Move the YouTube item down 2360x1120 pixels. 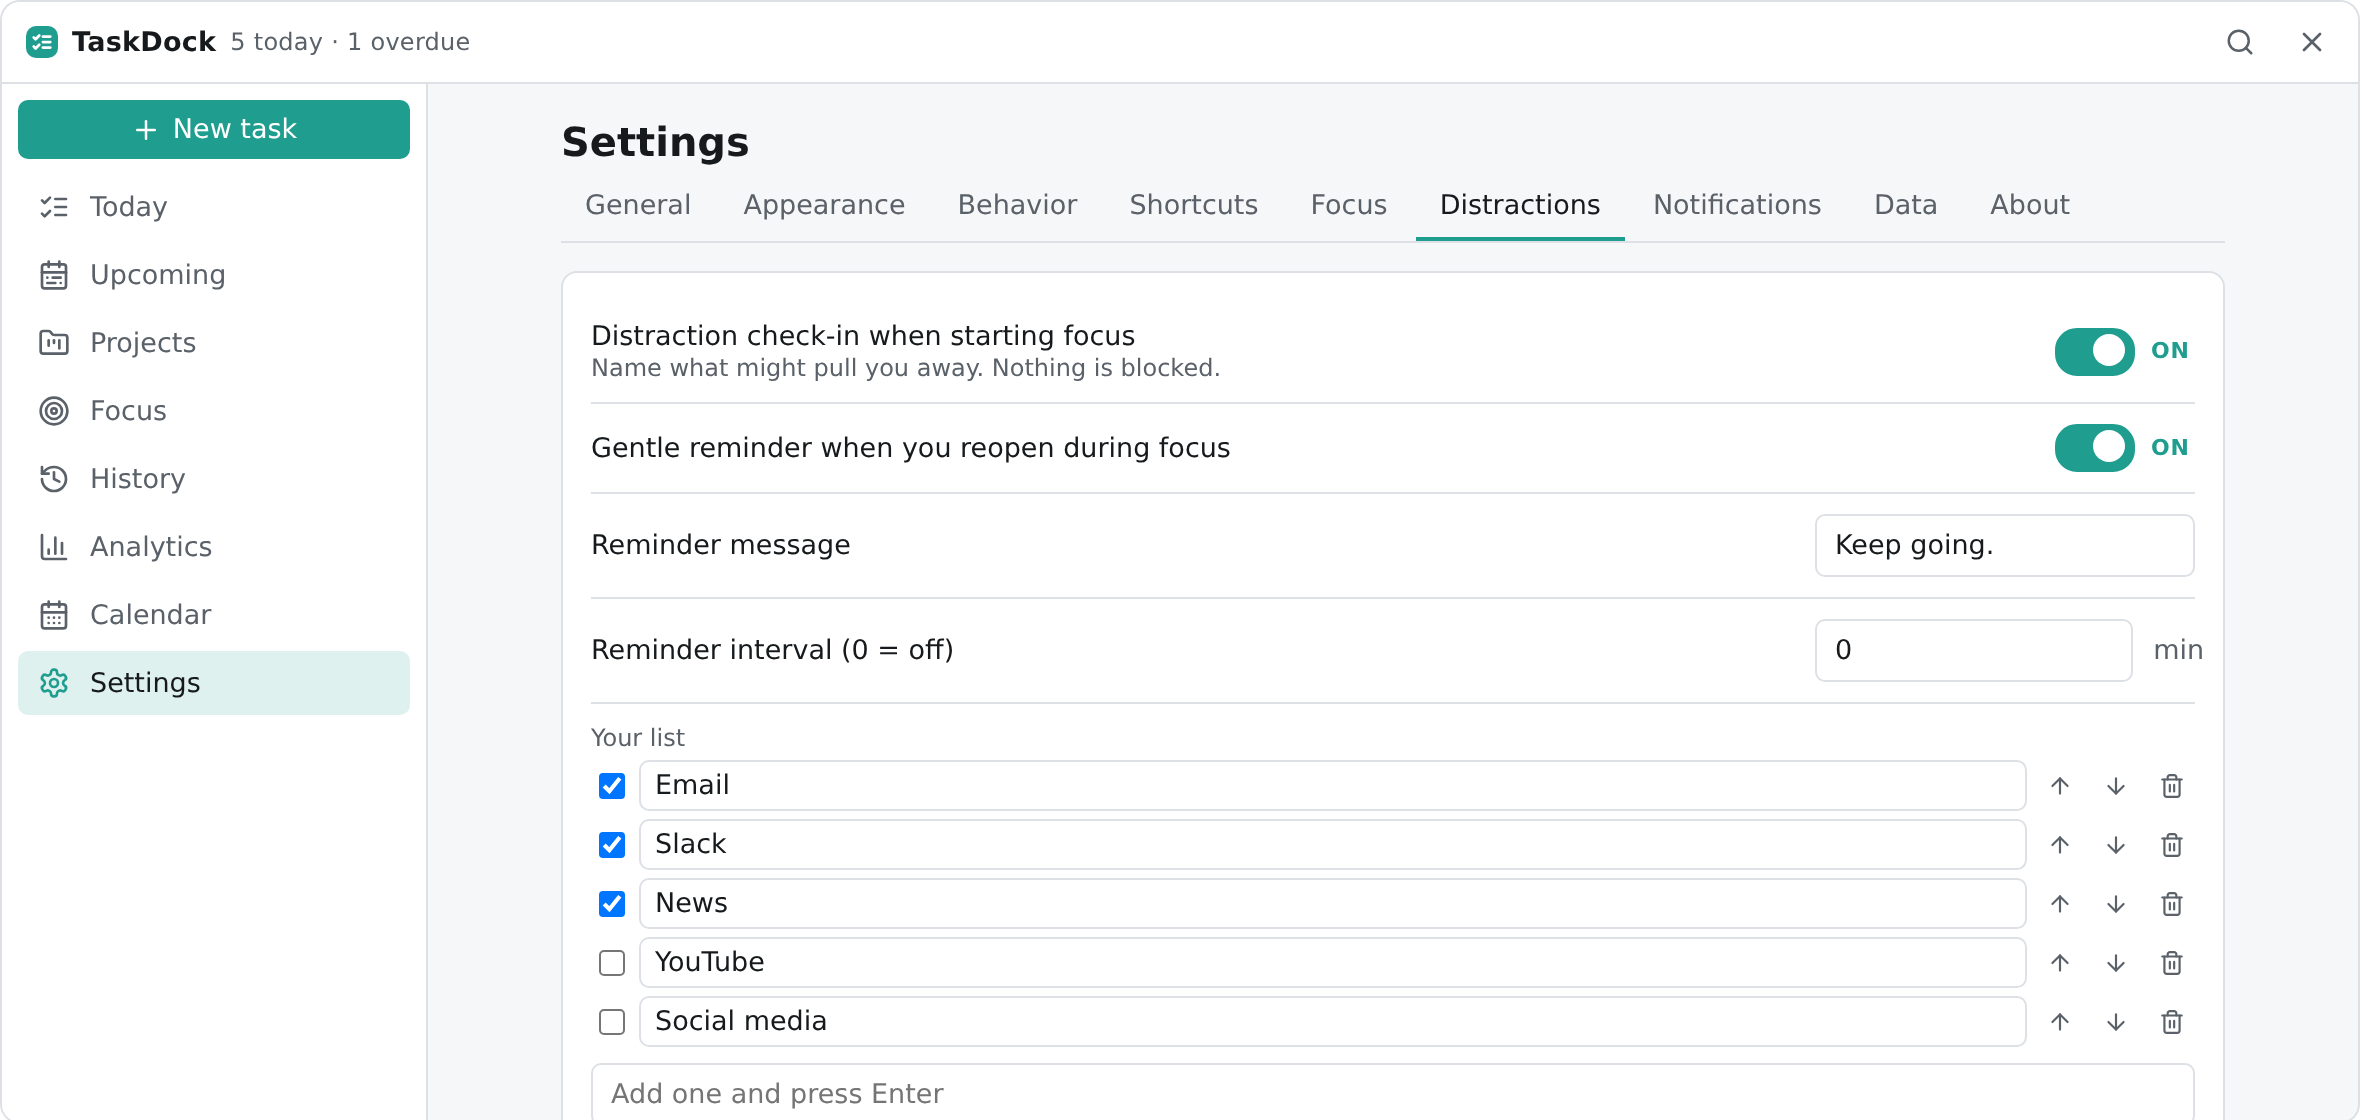[x=2116, y=963]
